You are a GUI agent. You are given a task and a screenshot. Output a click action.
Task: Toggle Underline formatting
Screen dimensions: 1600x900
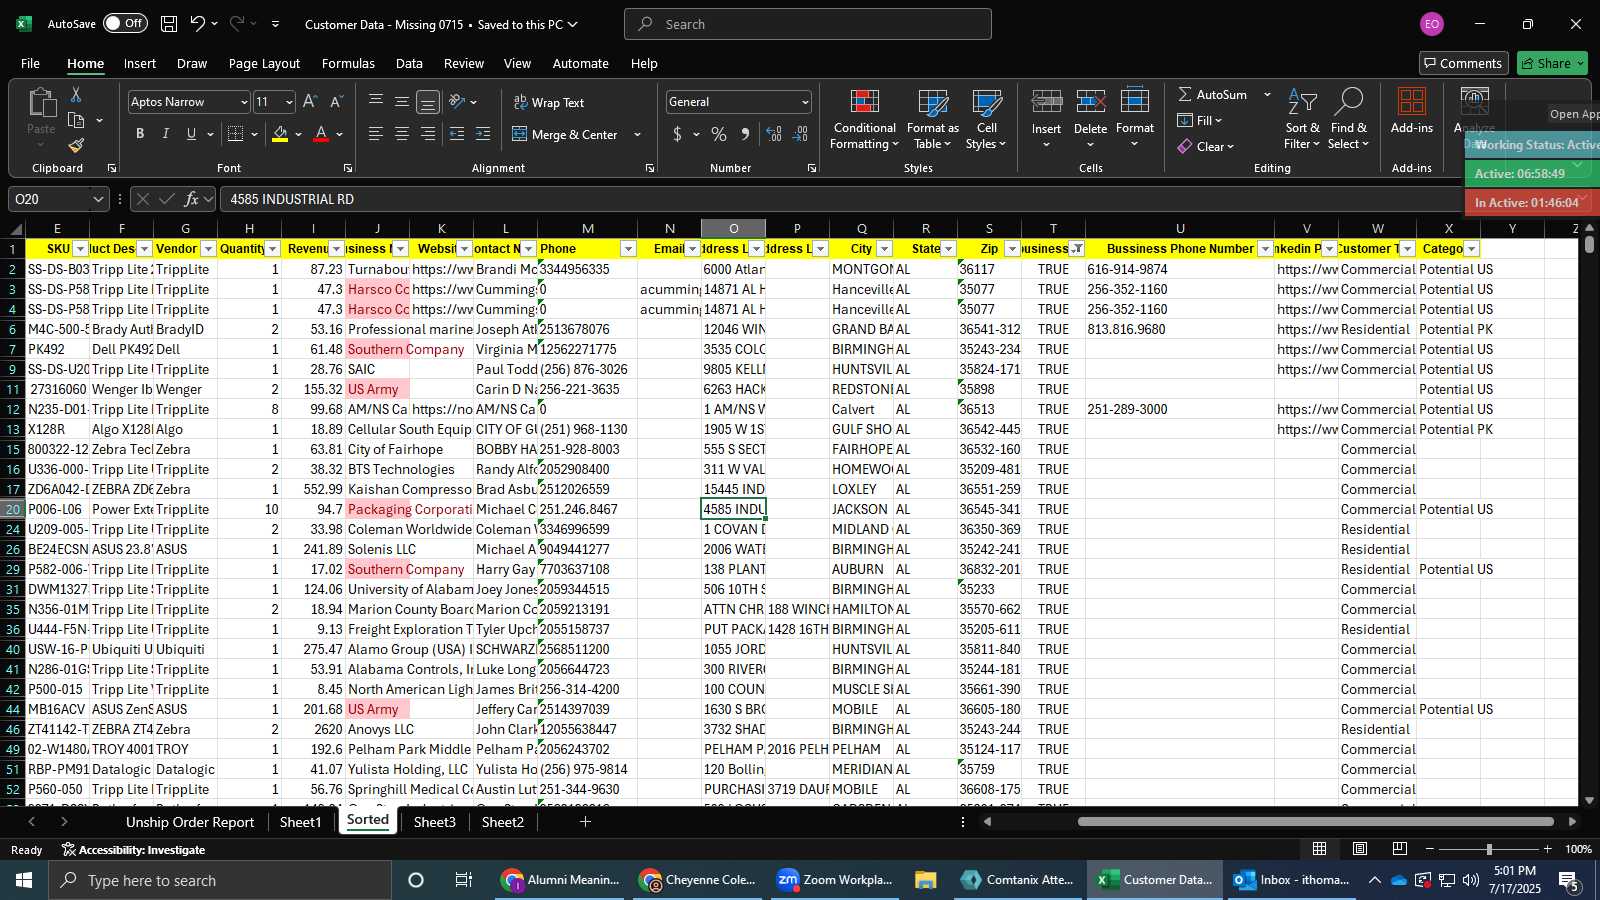(x=191, y=134)
